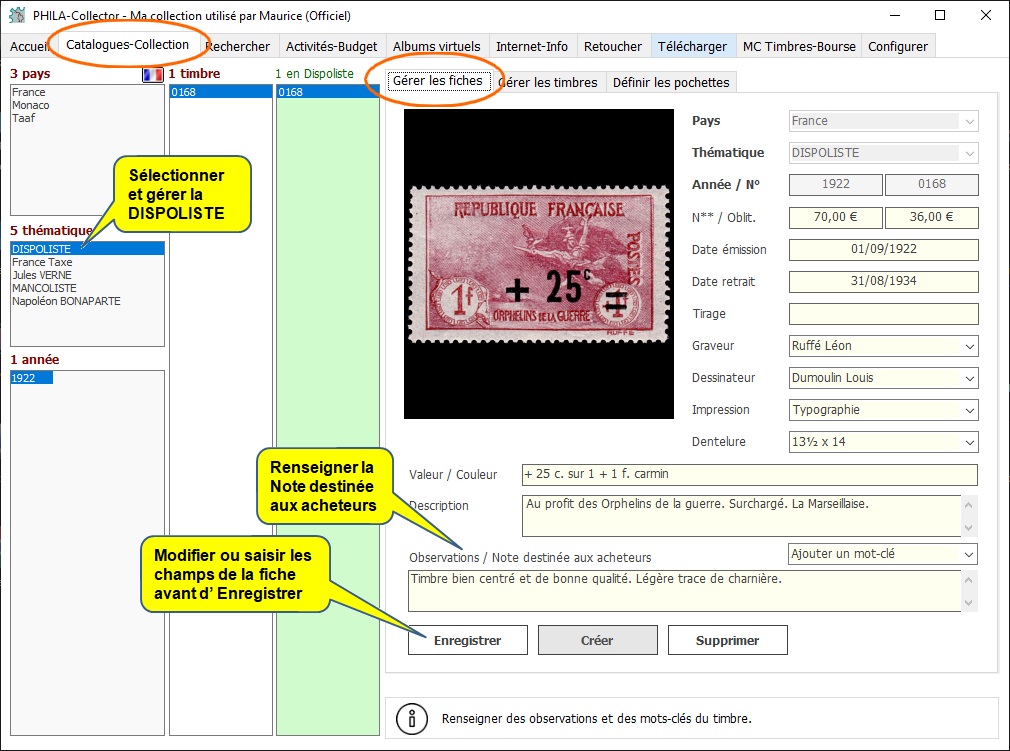Select the Définir les pochettes sub-tab

(671, 82)
